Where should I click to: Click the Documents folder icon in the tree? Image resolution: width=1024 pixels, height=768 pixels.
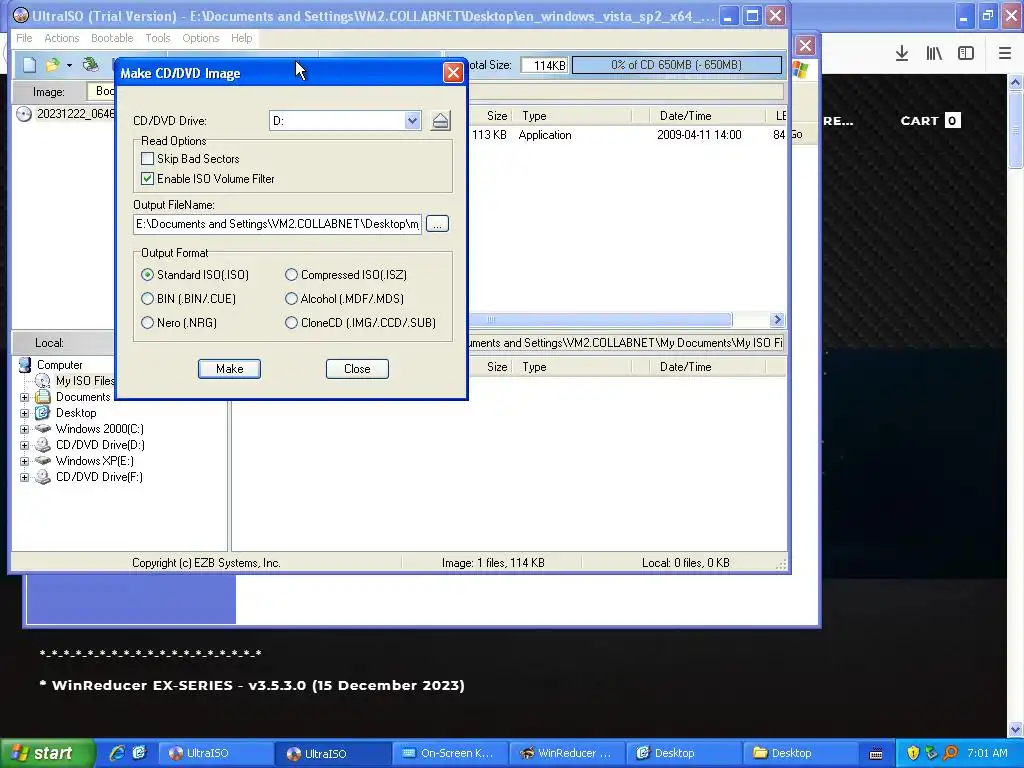(42, 396)
